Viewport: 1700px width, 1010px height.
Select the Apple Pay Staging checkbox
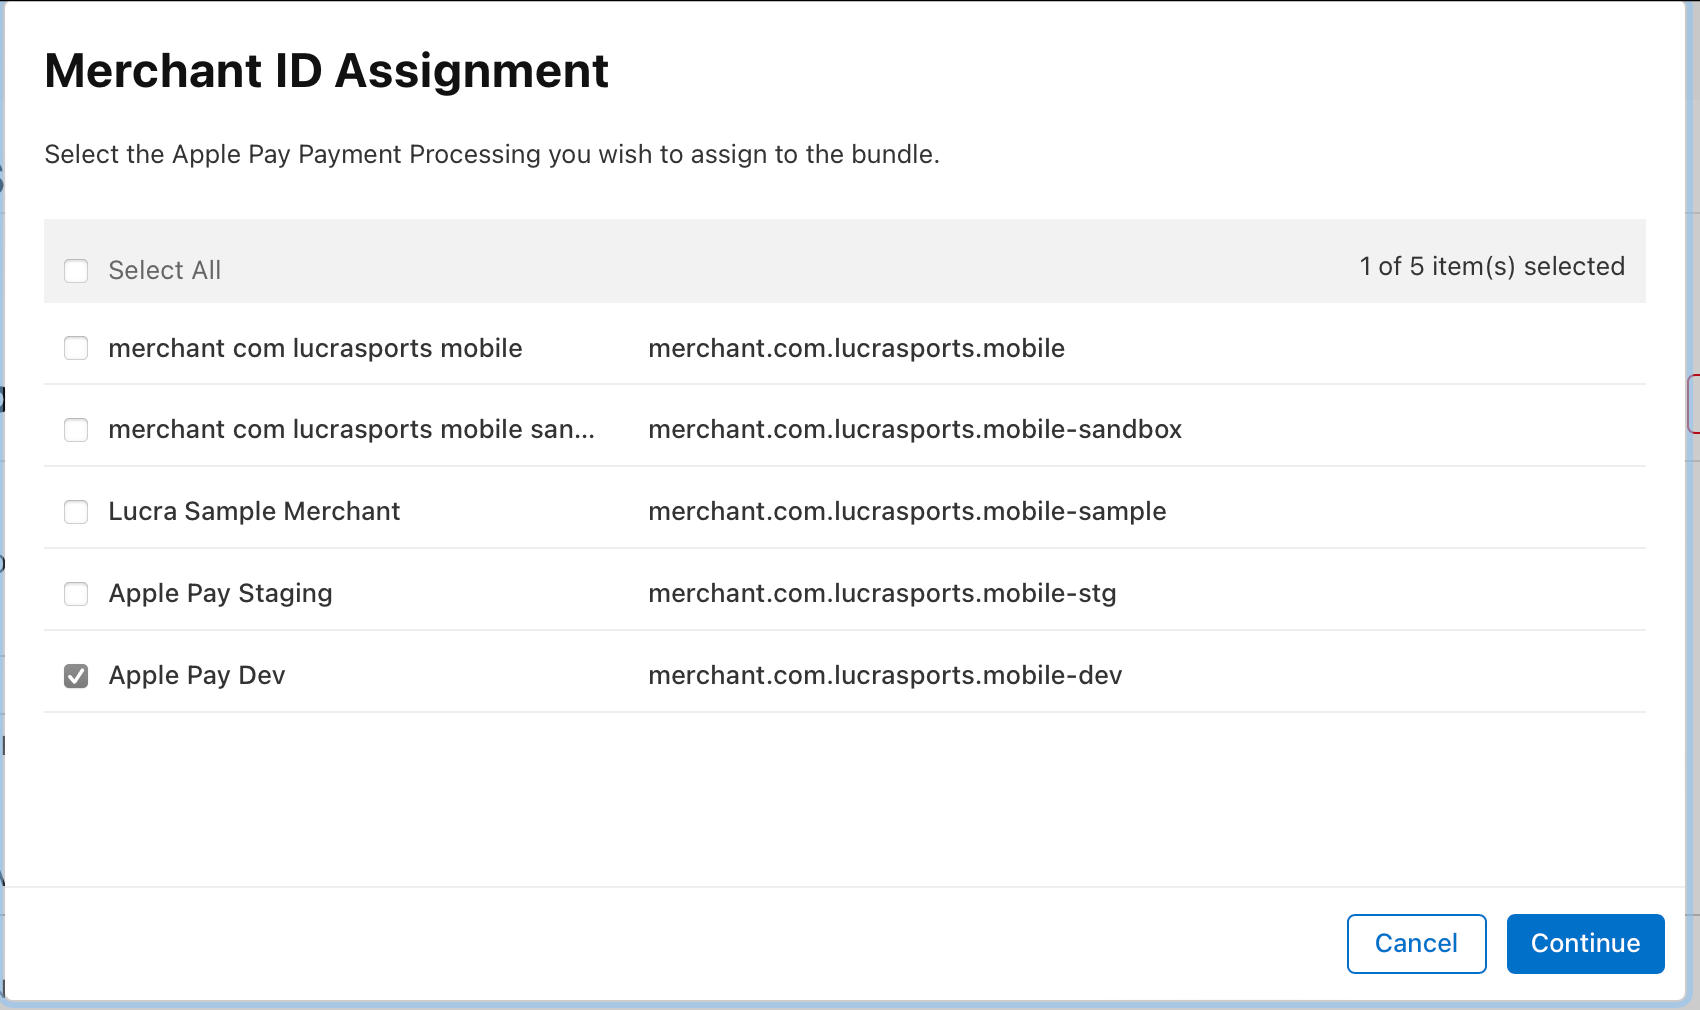tap(76, 594)
